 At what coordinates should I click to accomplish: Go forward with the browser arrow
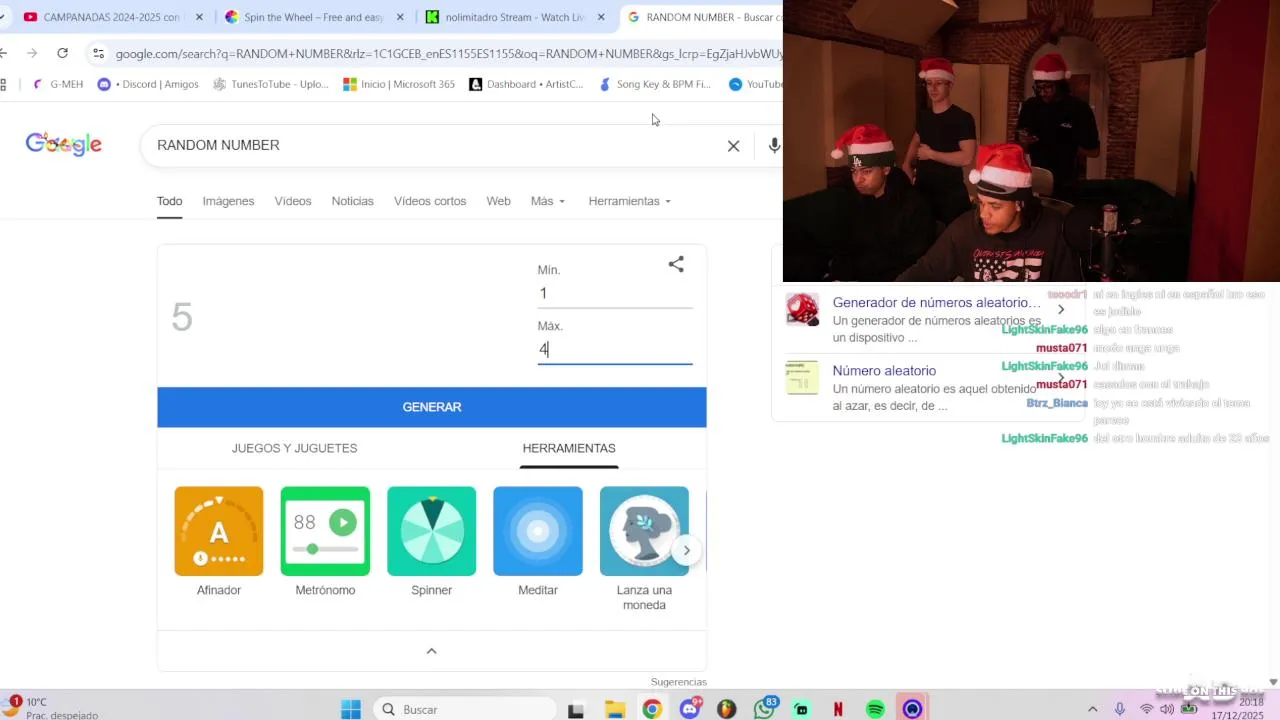tap(32, 53)
